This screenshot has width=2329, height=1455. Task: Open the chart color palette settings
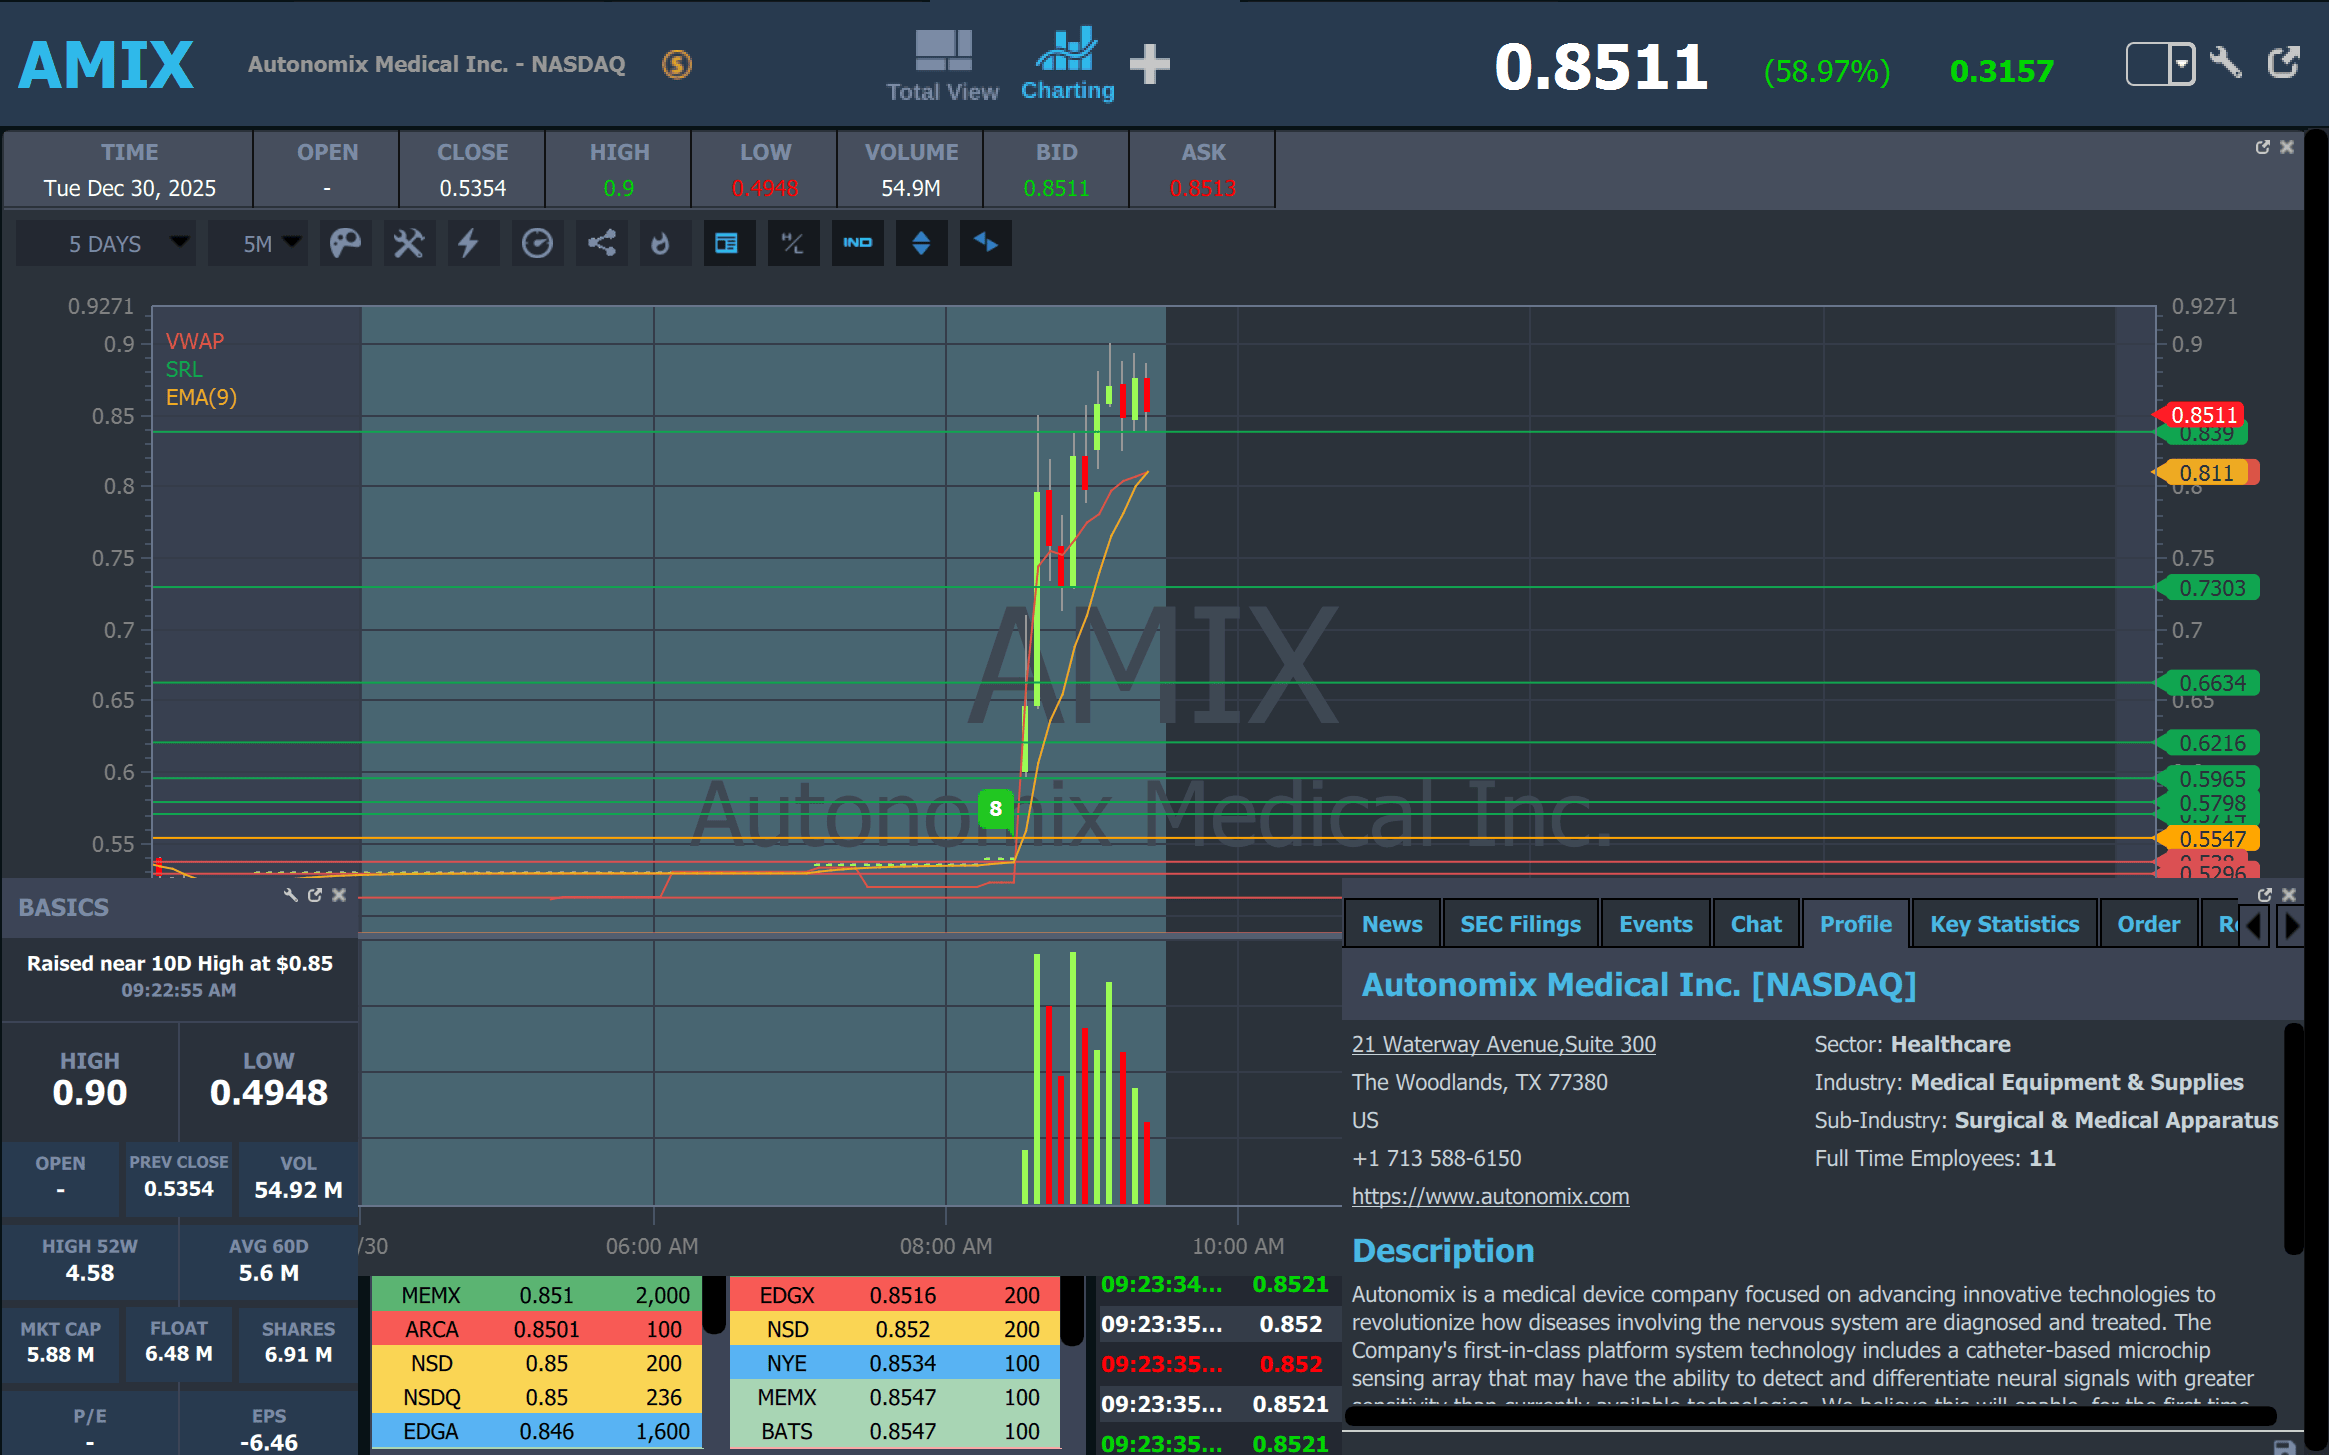click(345, 243)
